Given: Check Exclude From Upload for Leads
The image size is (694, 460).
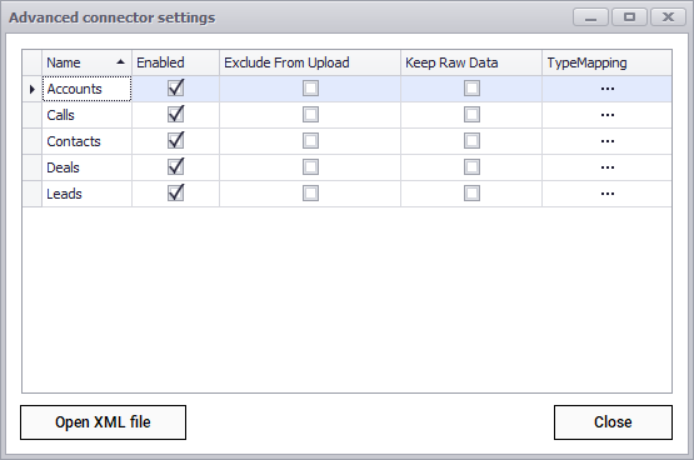Looking at the screenshot, I should coord(311,193).
